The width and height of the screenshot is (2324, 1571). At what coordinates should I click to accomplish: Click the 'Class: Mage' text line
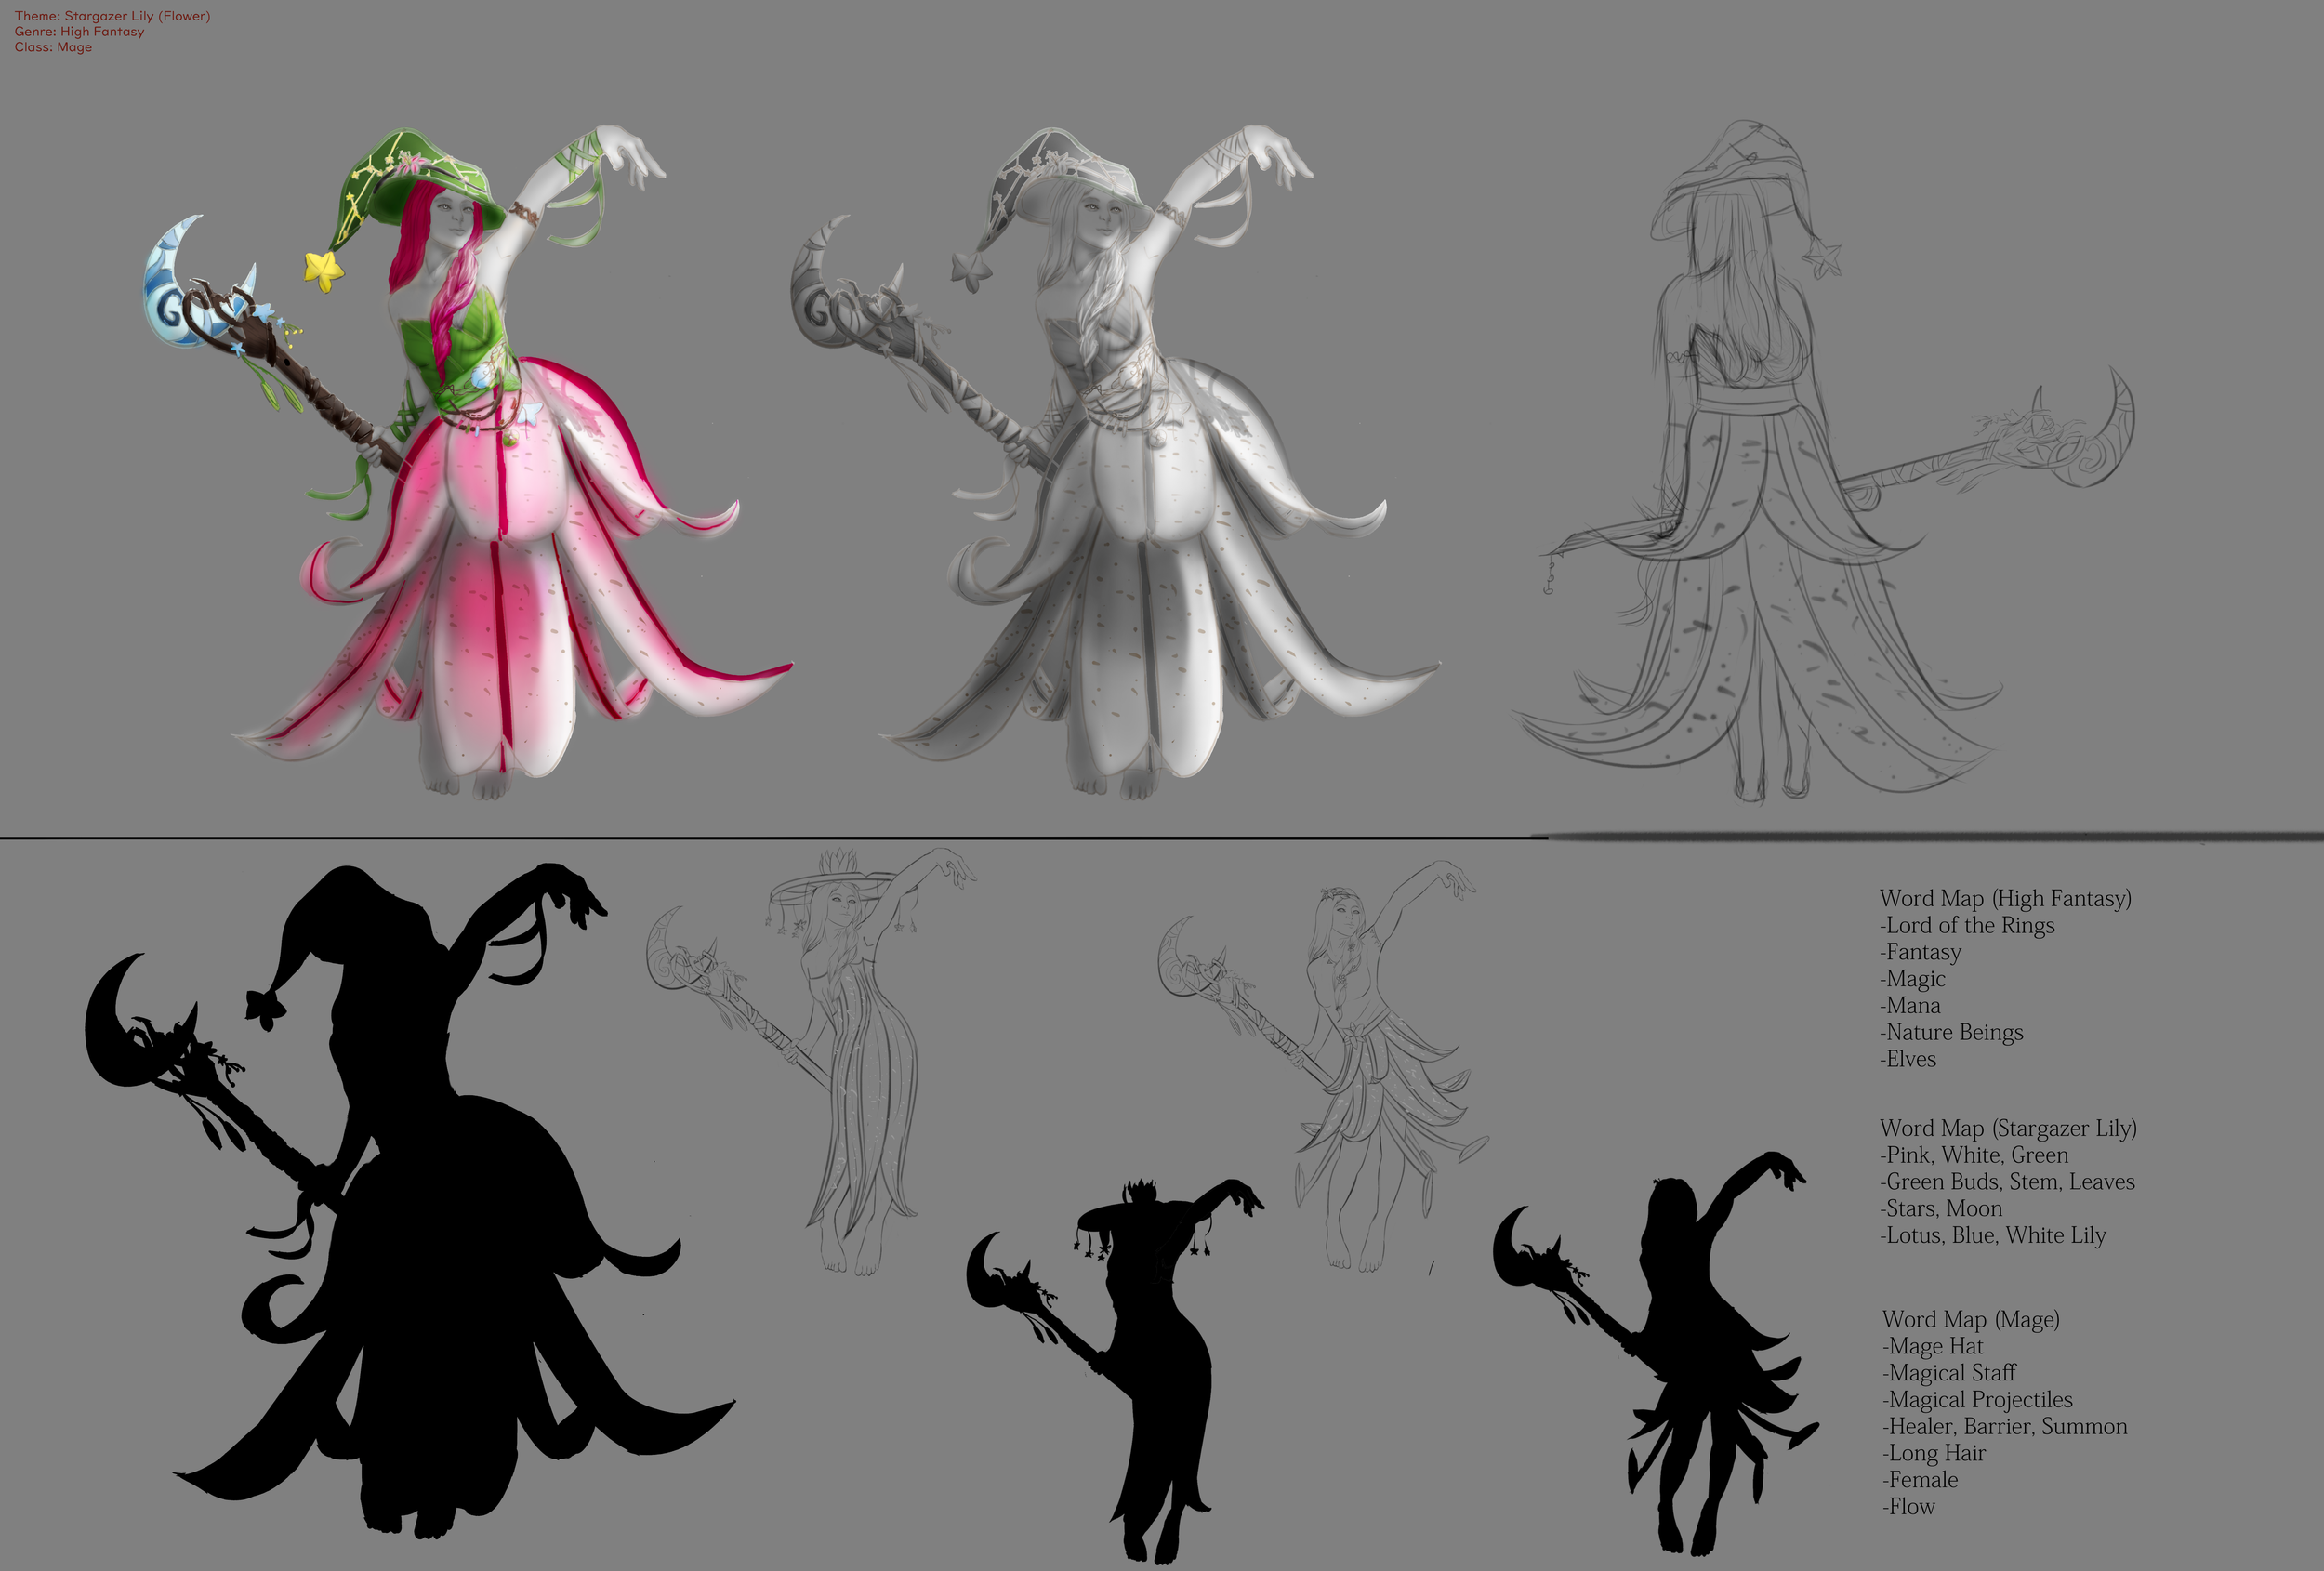tap(53, 47)
